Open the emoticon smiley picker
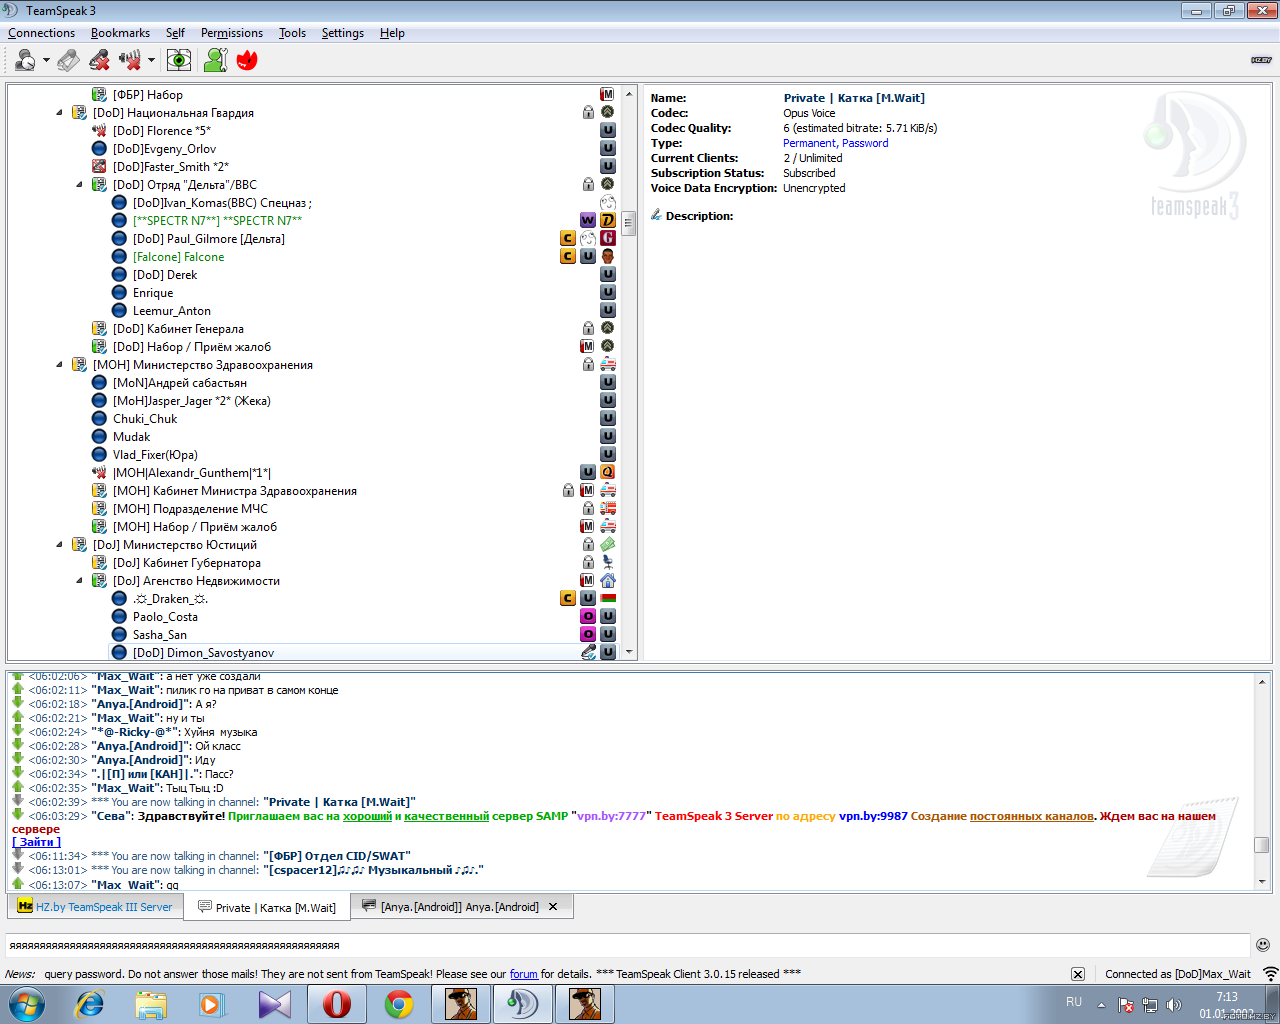Image resolution: width=1280 pixels, height=1024 pixels. pyautogui.click(x=1263, y=945)
